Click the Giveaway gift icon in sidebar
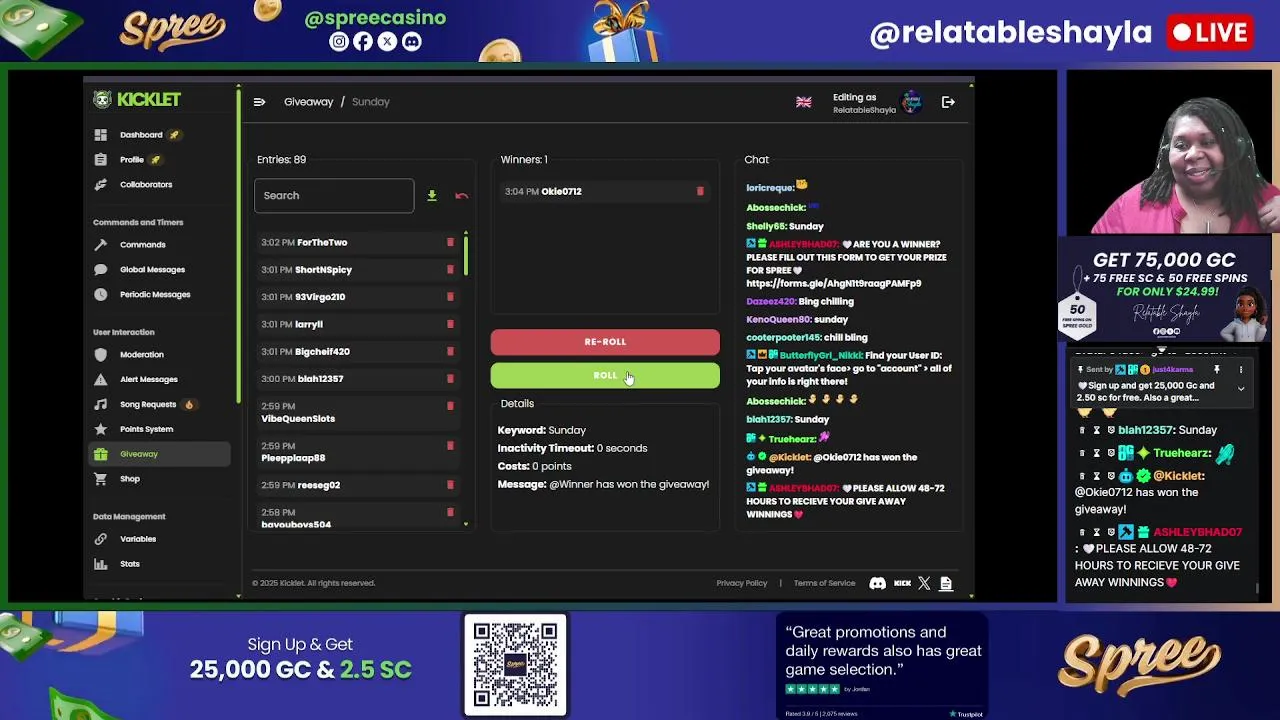 point(100,454)
